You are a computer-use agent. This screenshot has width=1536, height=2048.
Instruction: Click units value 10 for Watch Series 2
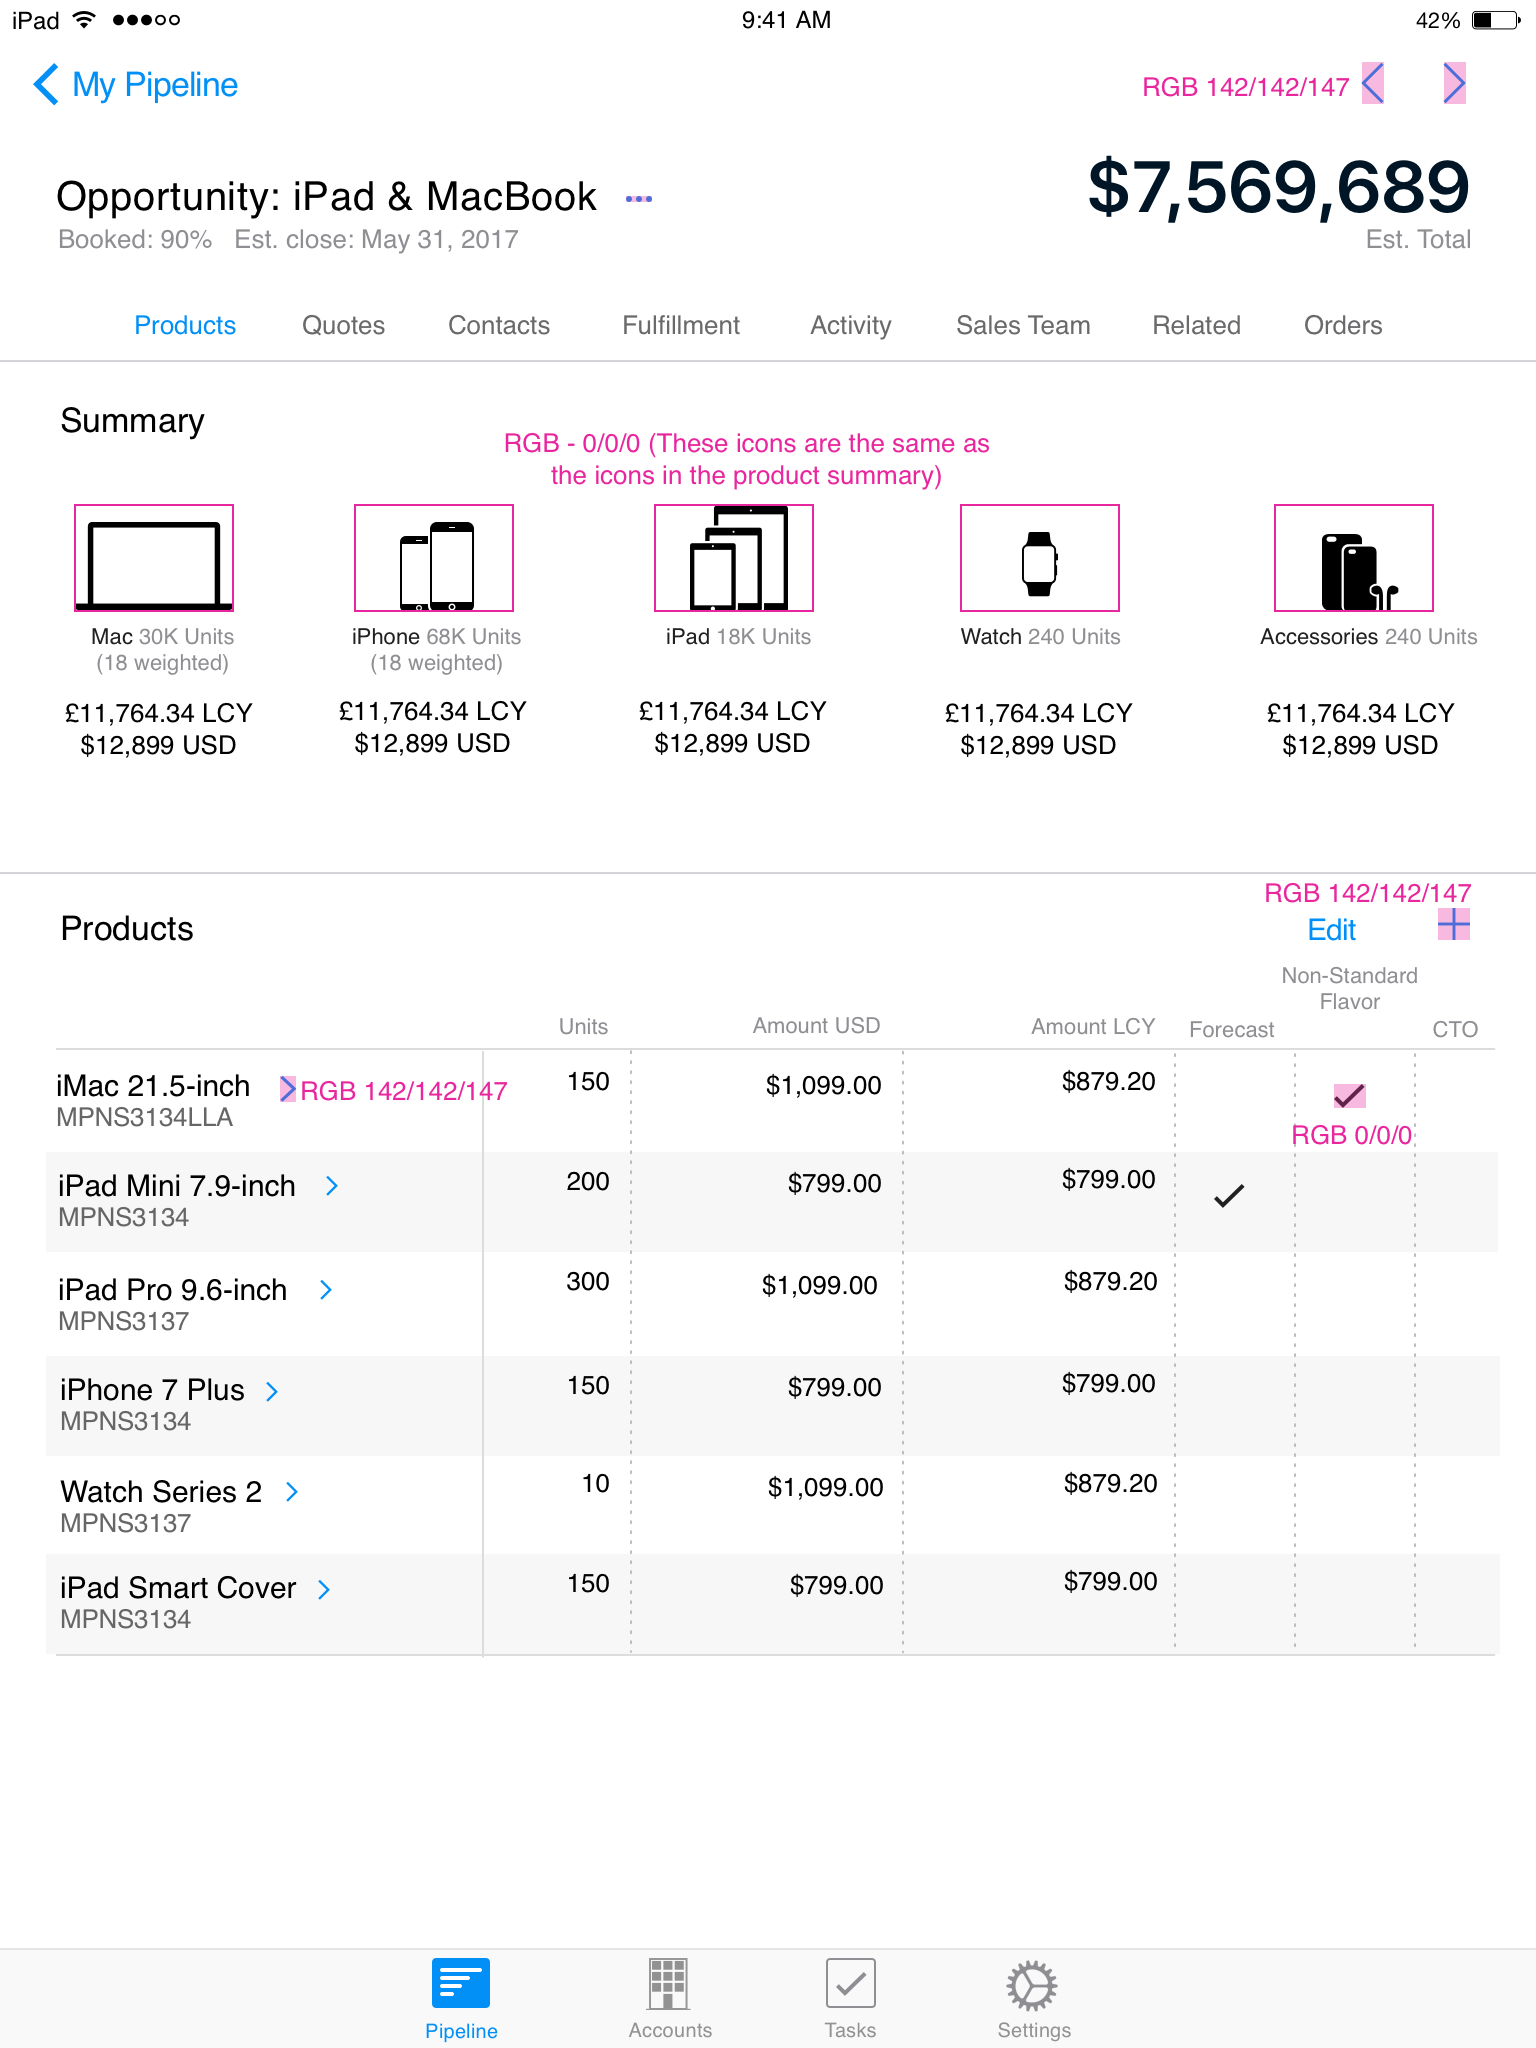tap(596, 1484)
